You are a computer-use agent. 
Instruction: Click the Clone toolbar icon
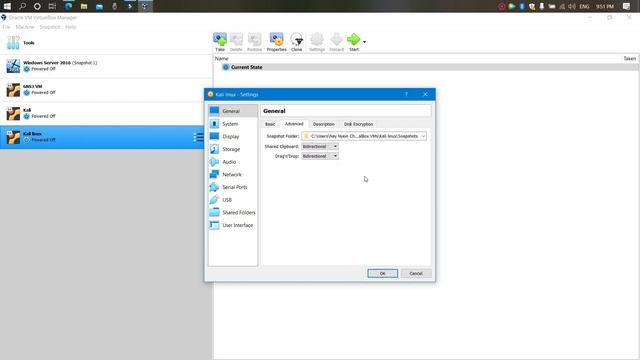(297, 42)
